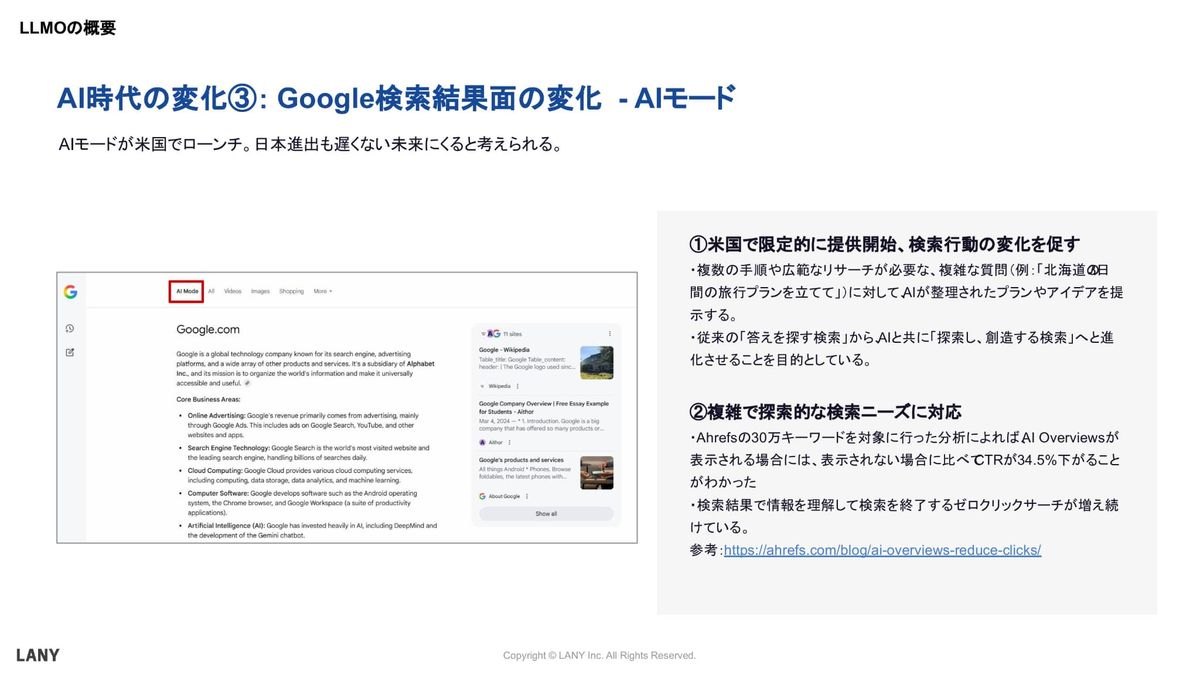Expand the More dropdown in search tabs
The image size is (1200, 675).
(322, 291)
